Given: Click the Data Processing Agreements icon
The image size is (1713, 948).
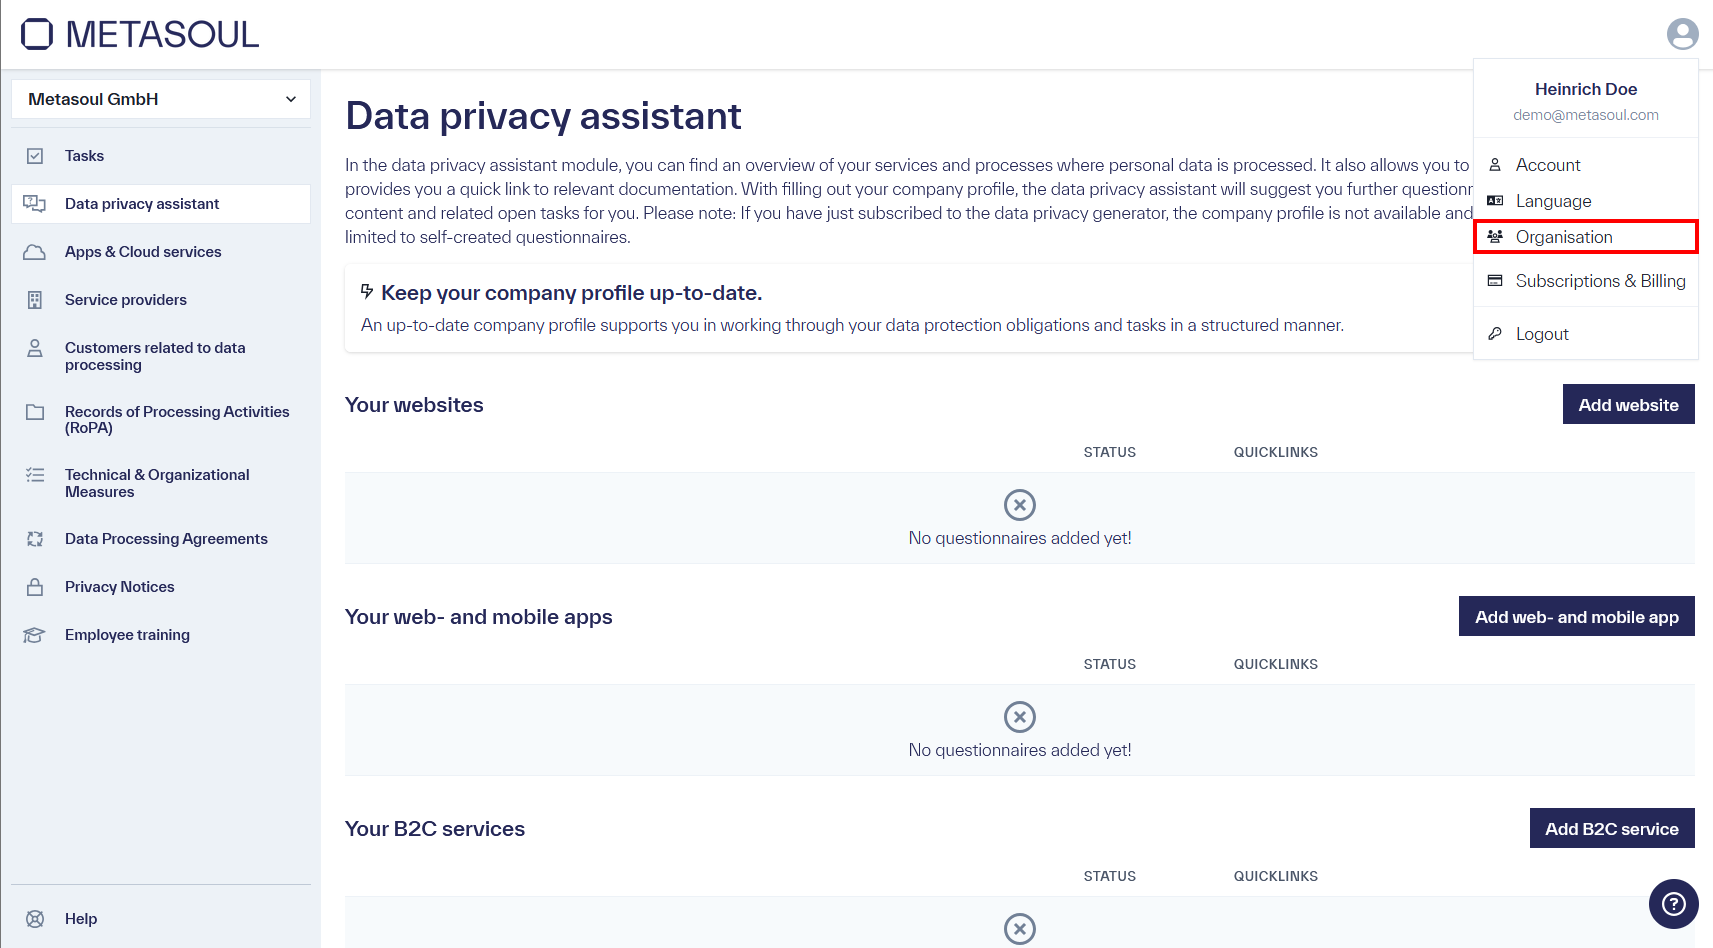Looking at the screenshot, I should coord(36,538).
